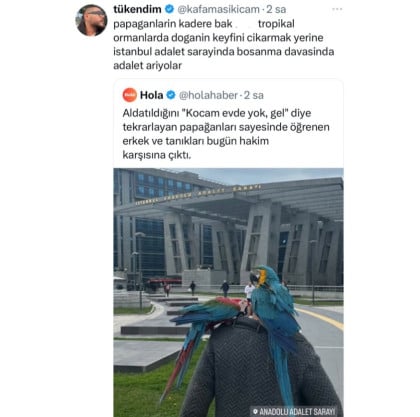Click Hola's orange profile logo

coord(130,95)
